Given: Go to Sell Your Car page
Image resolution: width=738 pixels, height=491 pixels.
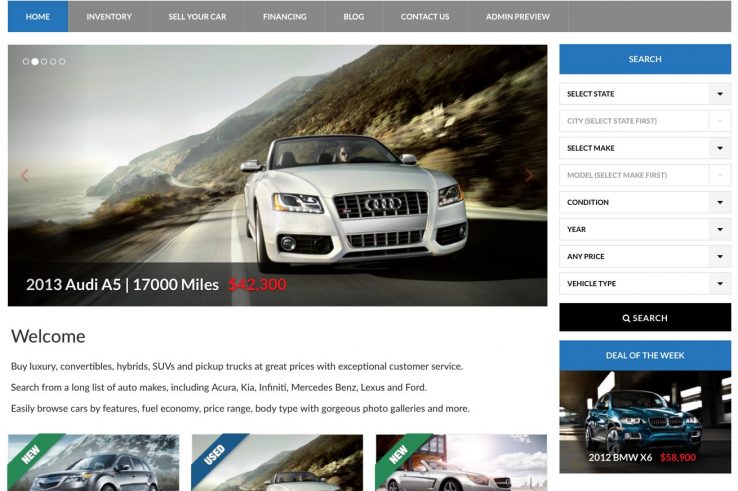Looking at the screenshot, I should pyautogui.click(x=197, y=16).
